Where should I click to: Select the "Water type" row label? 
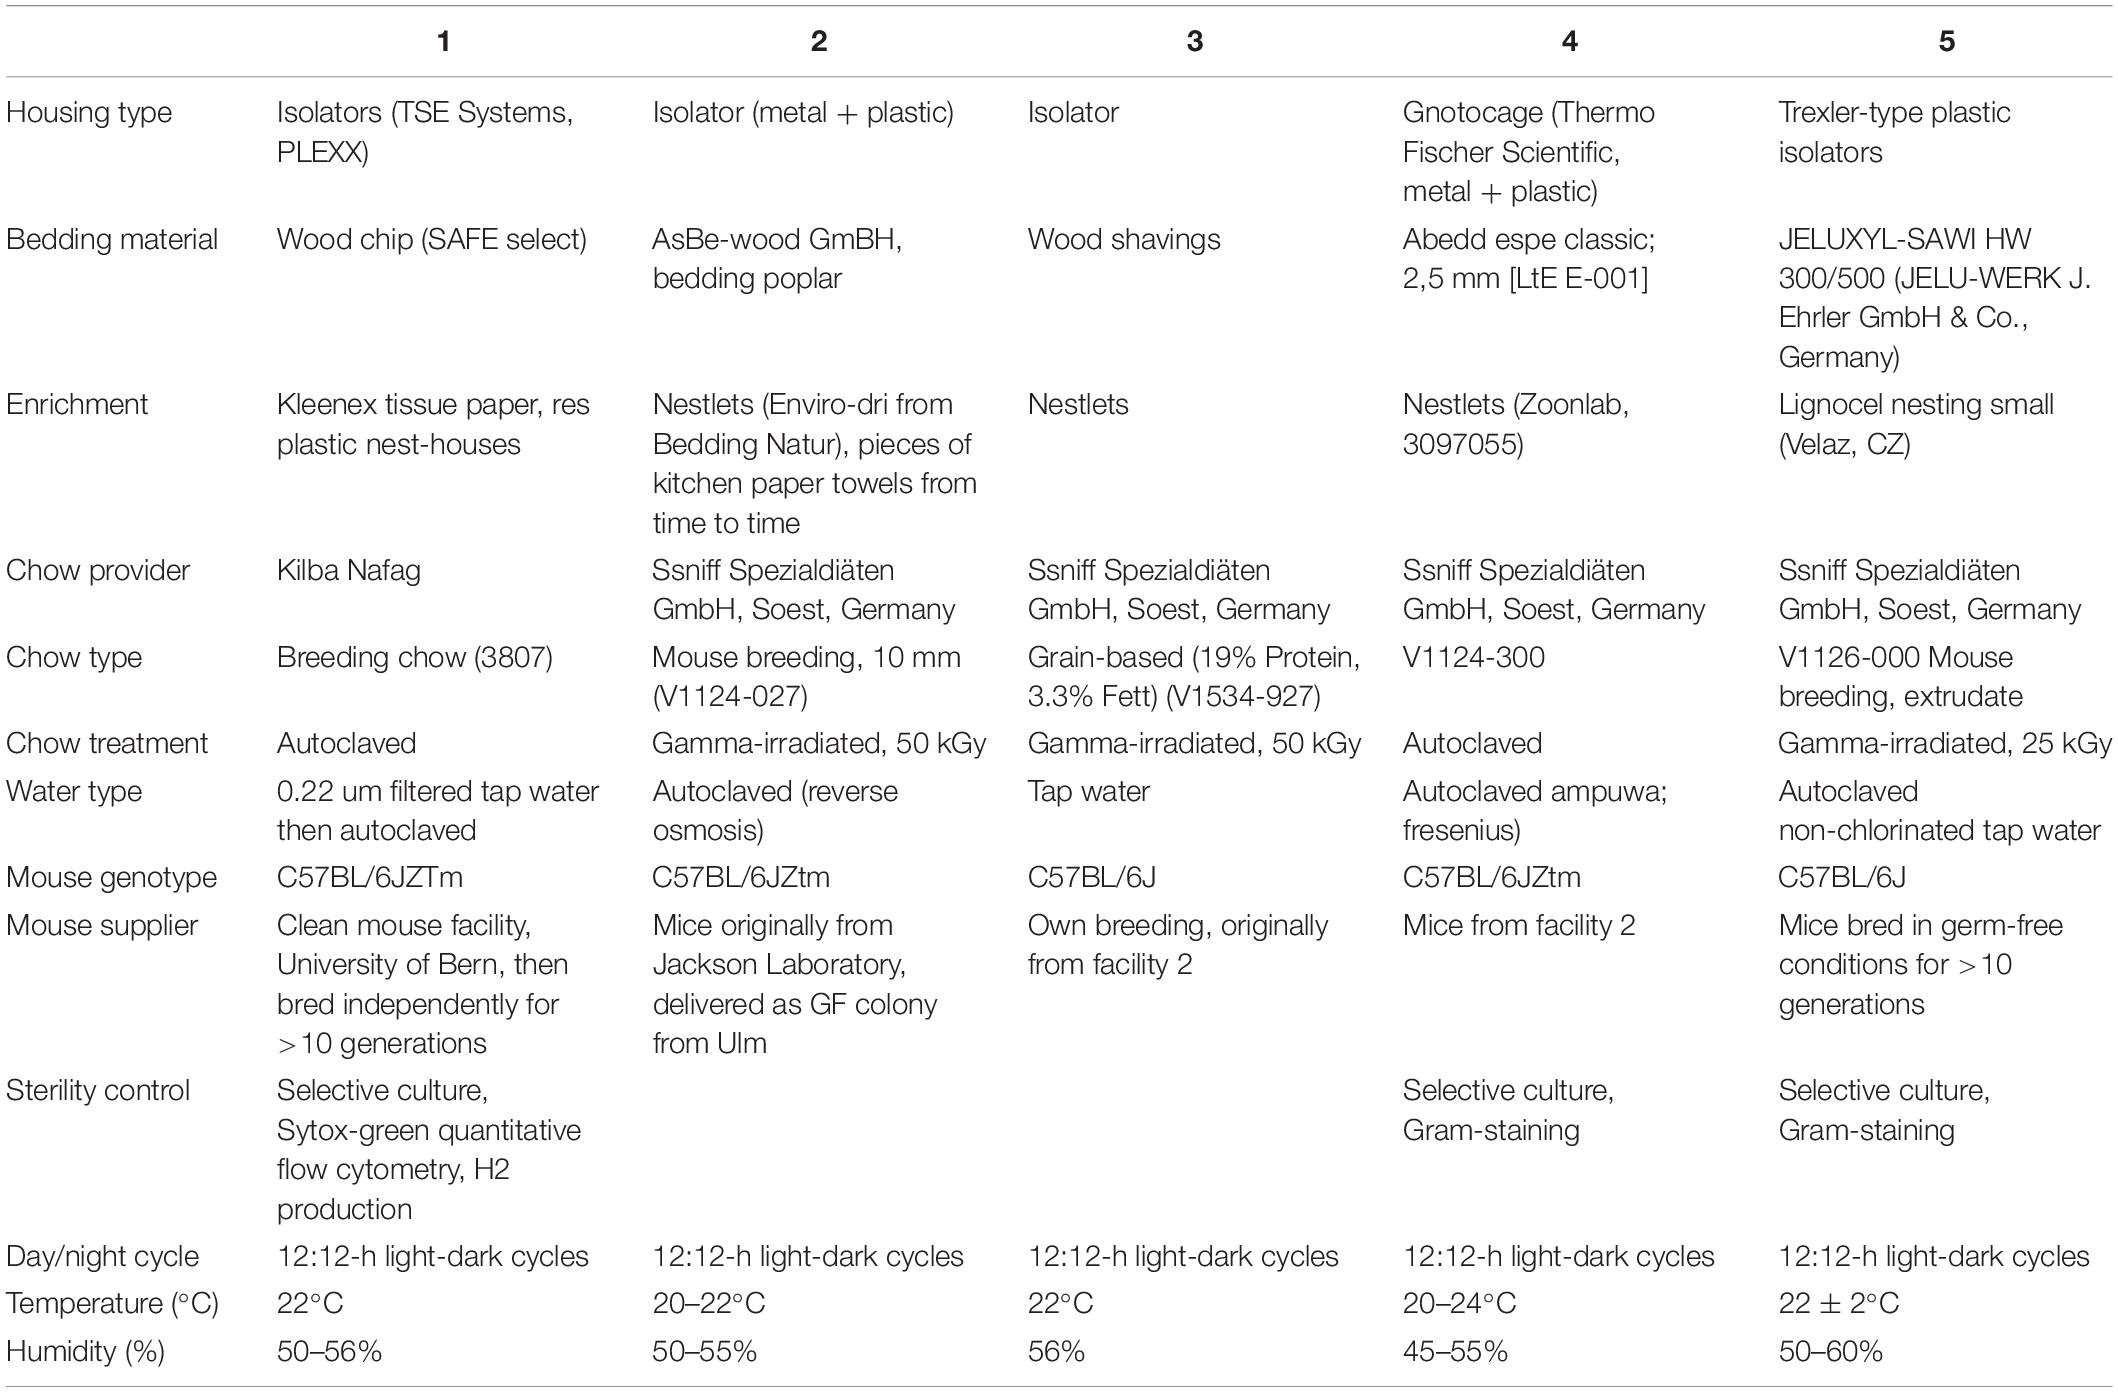(x=74, y=792)
